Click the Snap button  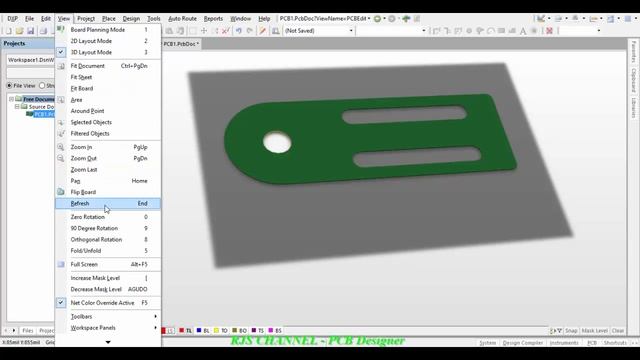click(571, 331)
